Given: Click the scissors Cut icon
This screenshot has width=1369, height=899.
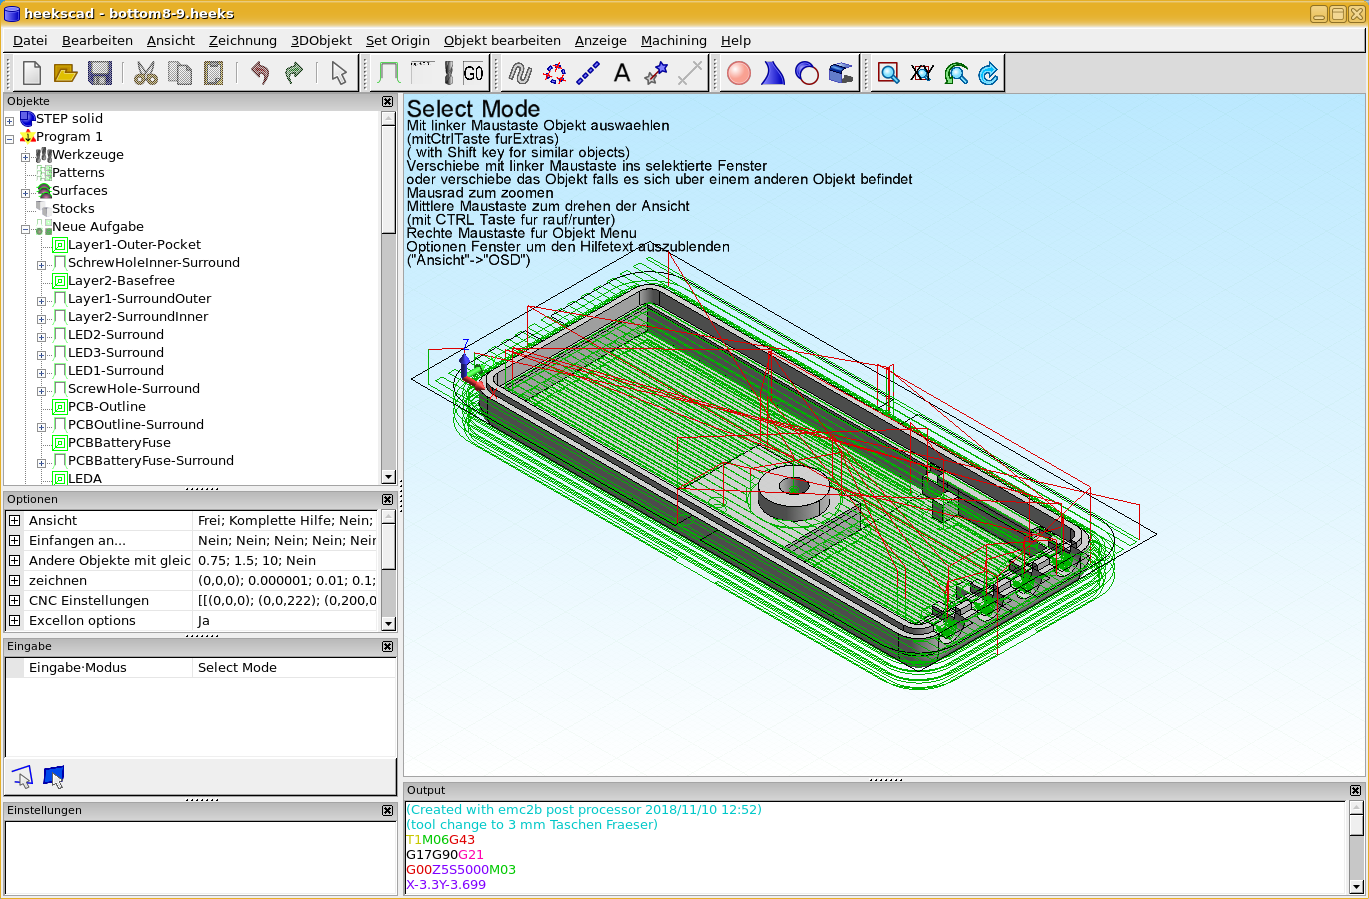Looking at the screenshot, I should 146,73.
